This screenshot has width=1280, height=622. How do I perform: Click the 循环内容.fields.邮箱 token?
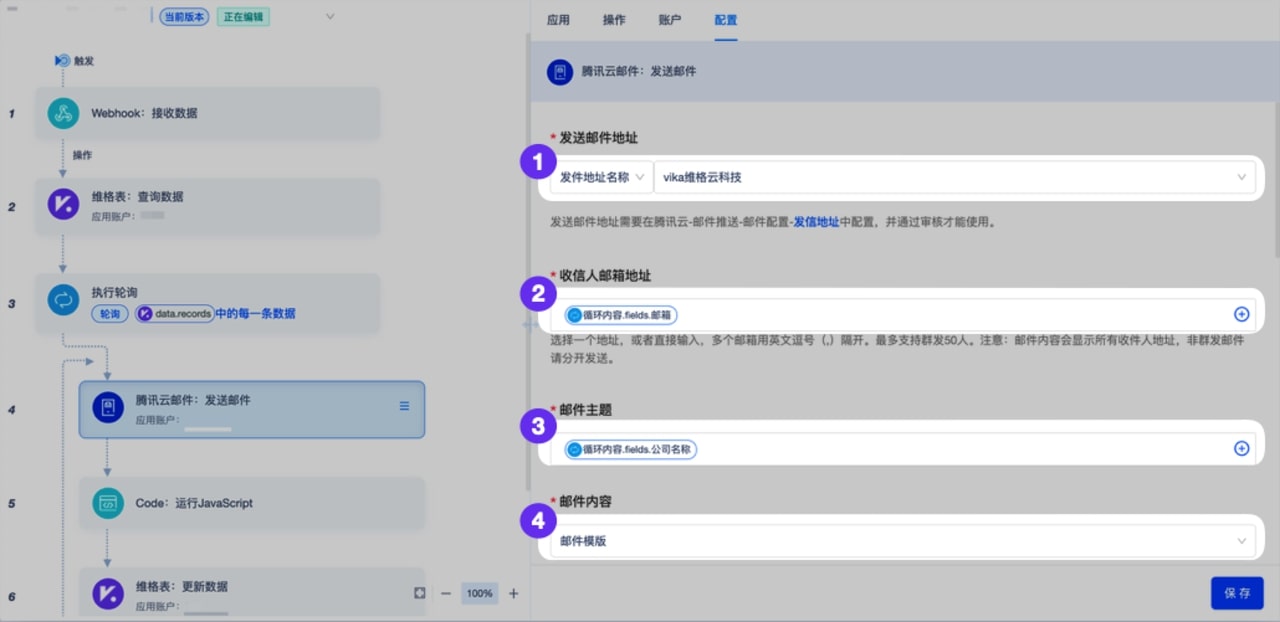pyautogui.click(x=621, y=313)
